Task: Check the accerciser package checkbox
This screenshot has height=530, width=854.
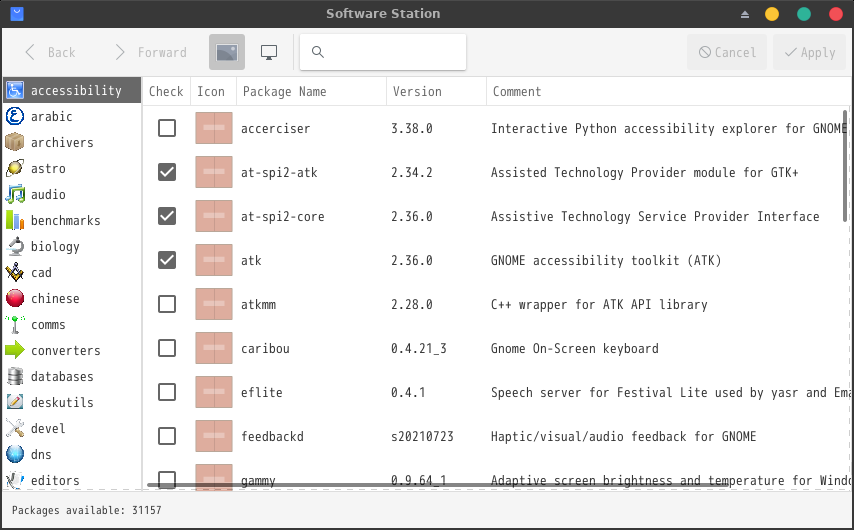Action: pyautogui.click(x=167, y=128)
